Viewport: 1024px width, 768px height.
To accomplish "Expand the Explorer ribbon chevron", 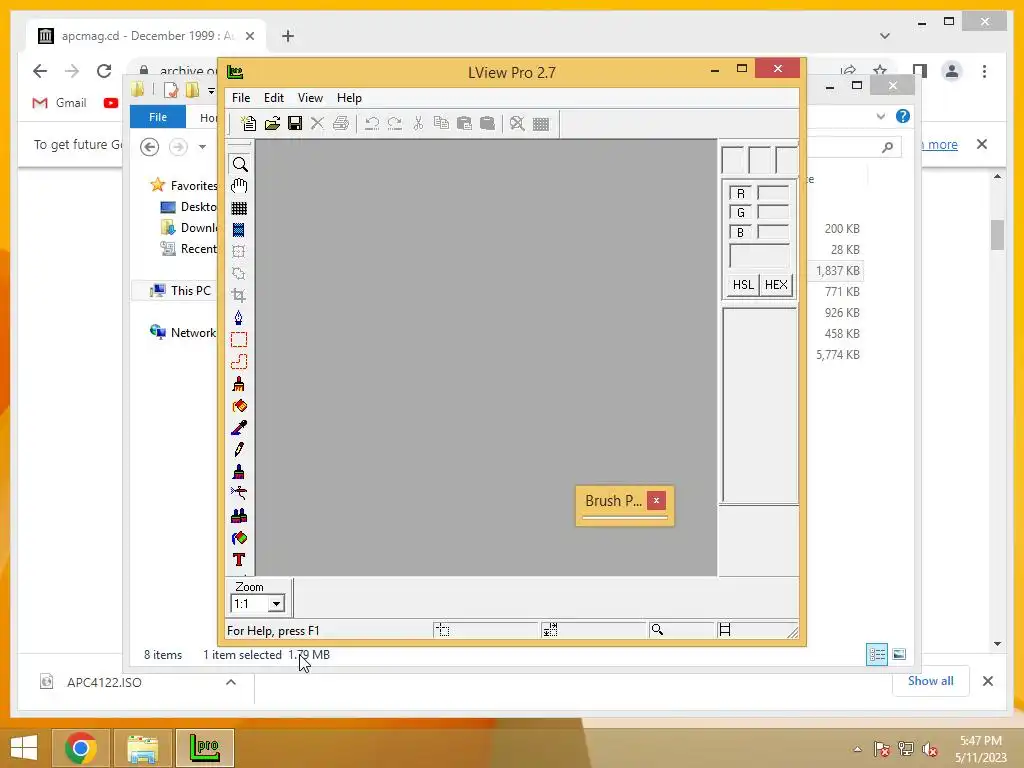I will 880,116.
